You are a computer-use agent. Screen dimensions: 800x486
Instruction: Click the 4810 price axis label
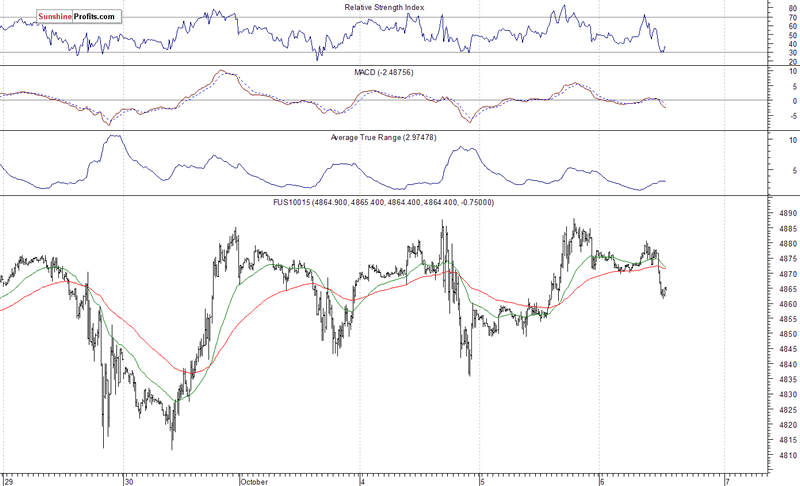pyautogui.click(x=788, y=455)
